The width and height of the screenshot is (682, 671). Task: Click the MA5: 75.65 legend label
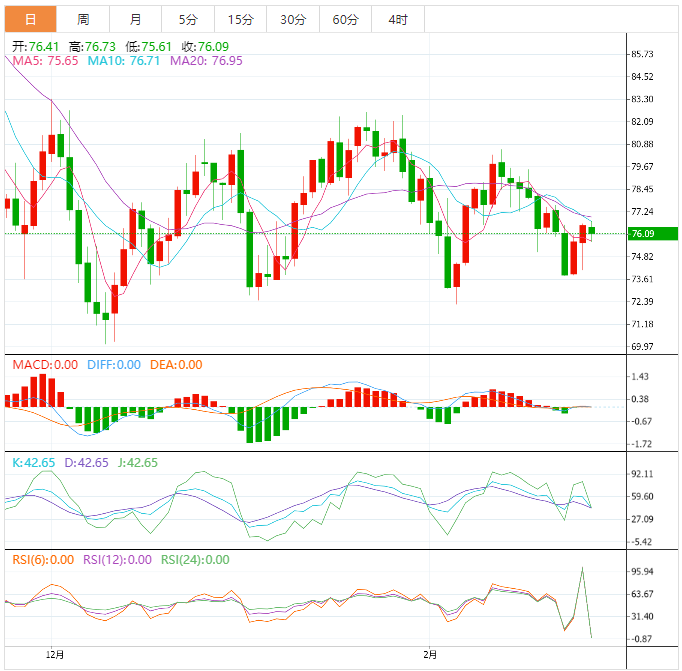click(46, 61)
